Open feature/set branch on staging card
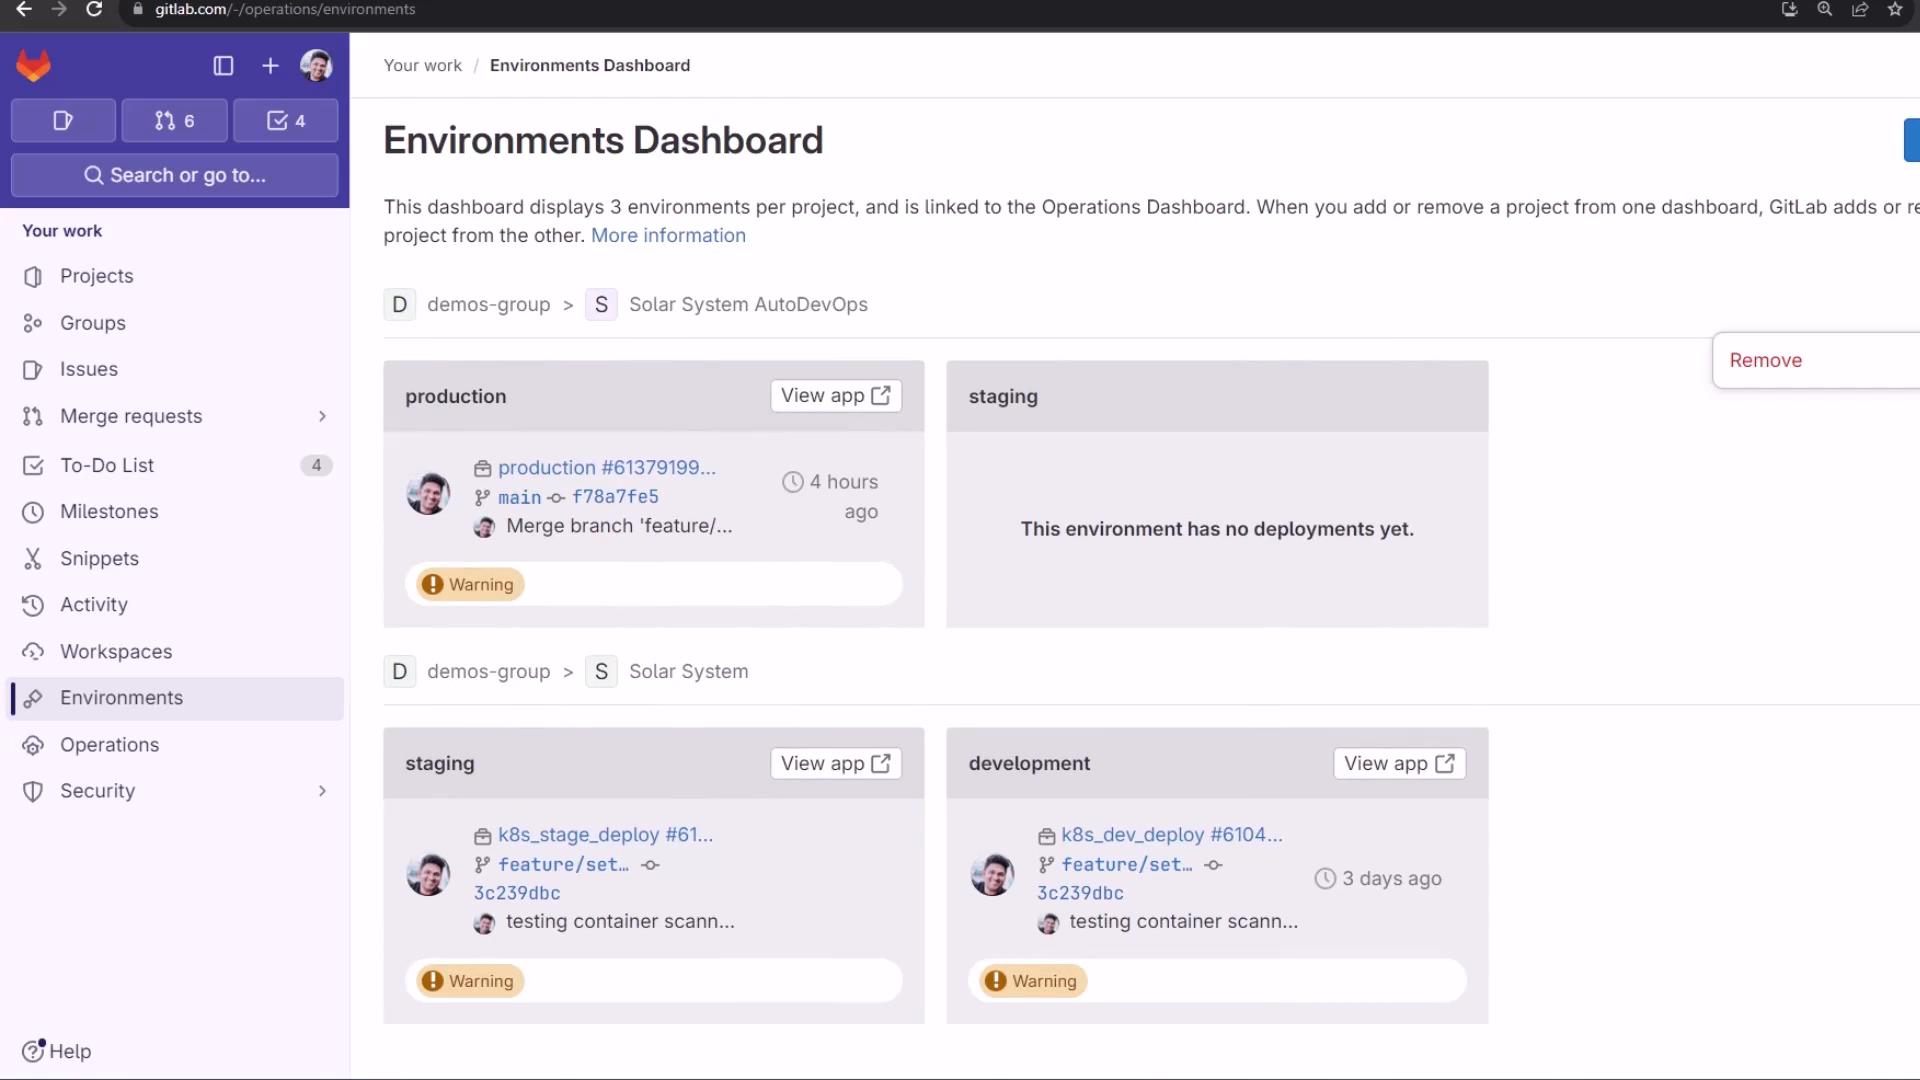This screenshot has width=1920, height=1080. (564, 865)
